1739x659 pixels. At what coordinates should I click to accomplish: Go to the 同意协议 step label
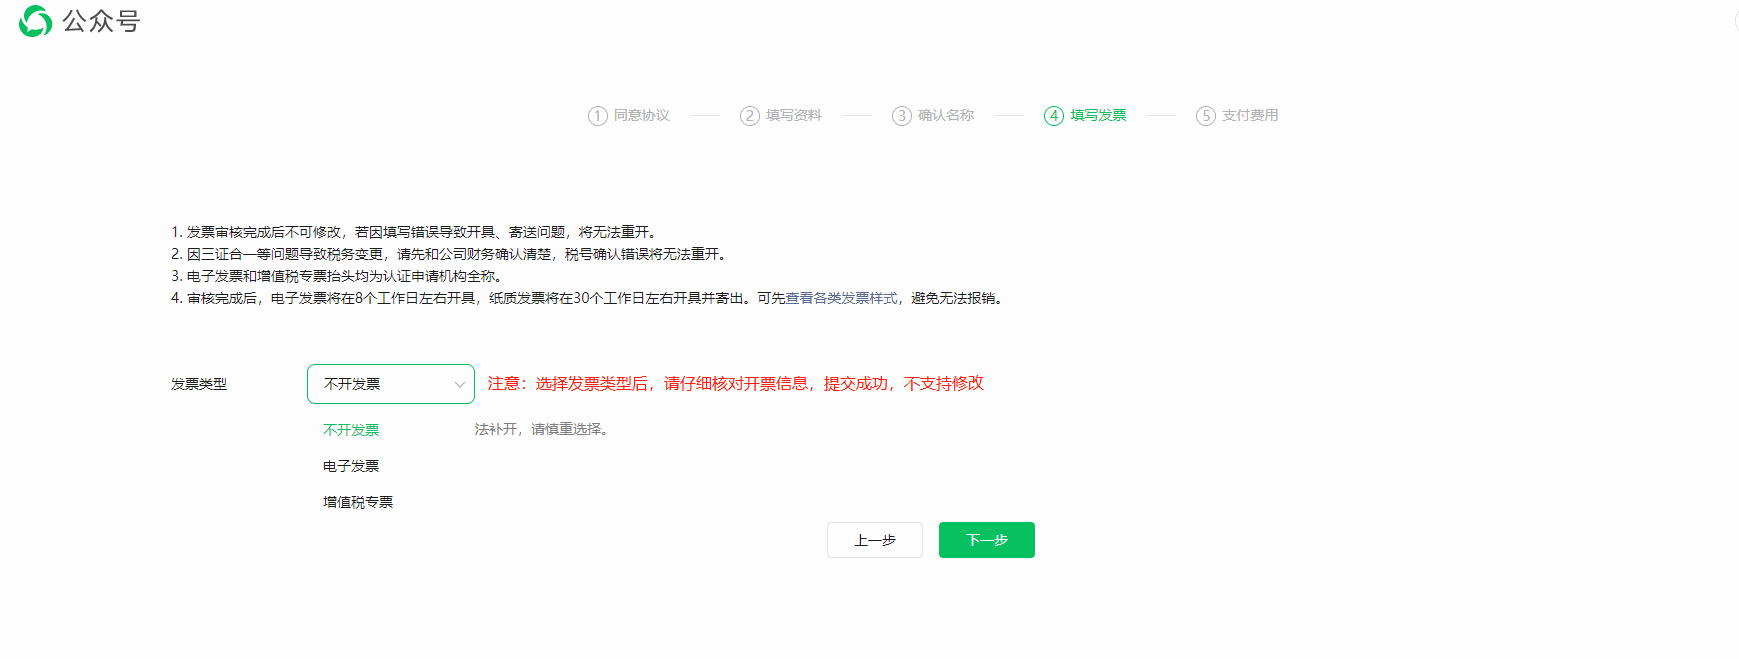pyautogui.click(x=642, y=116)
